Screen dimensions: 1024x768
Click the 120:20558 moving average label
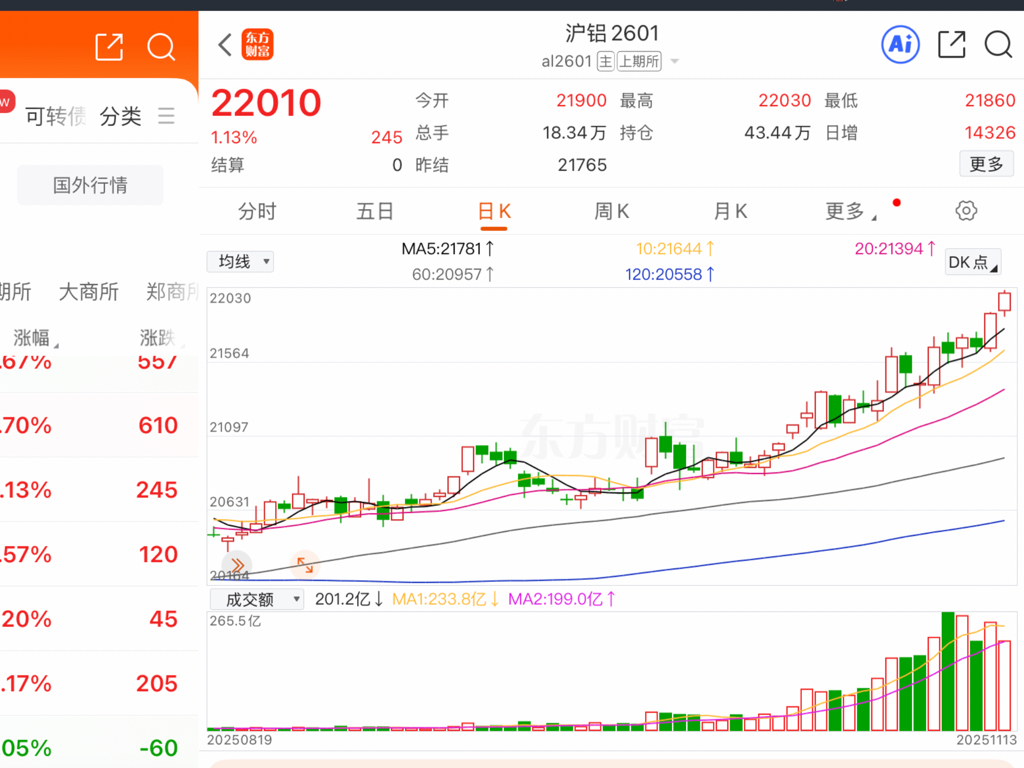pos(669,274)
